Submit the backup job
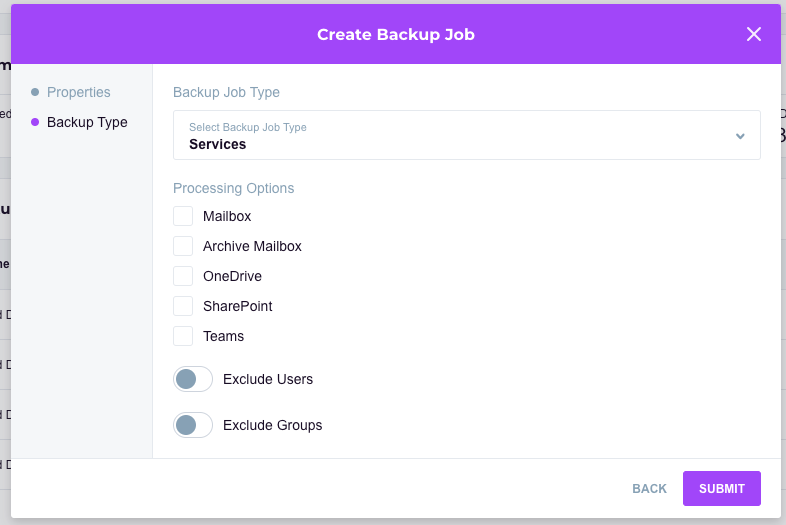 [721, 489]
